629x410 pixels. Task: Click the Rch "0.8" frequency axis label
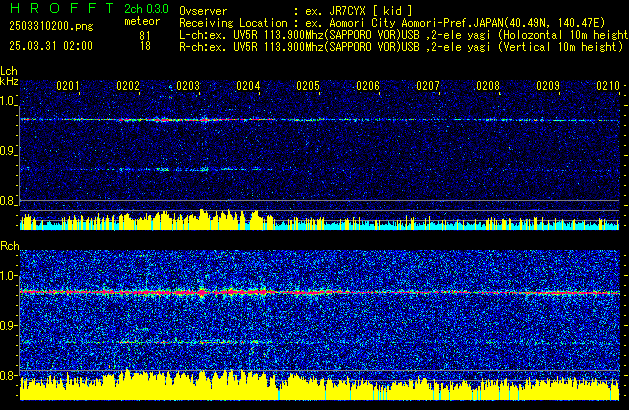(x=7, y=375)
